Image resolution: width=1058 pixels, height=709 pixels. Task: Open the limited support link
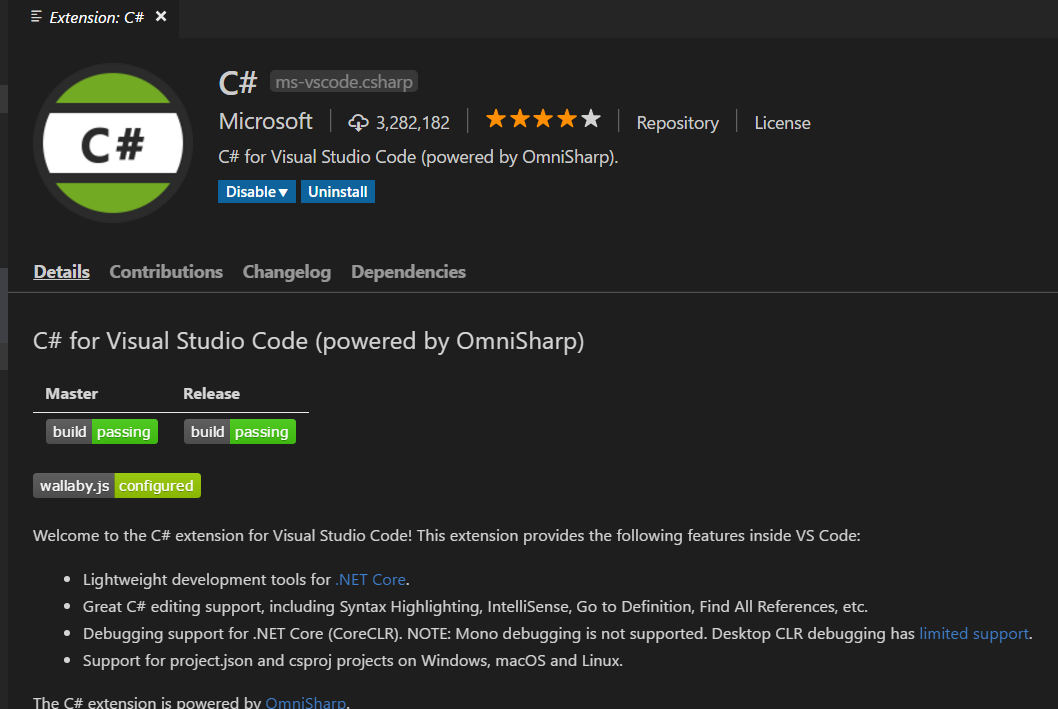click(973, 633)
